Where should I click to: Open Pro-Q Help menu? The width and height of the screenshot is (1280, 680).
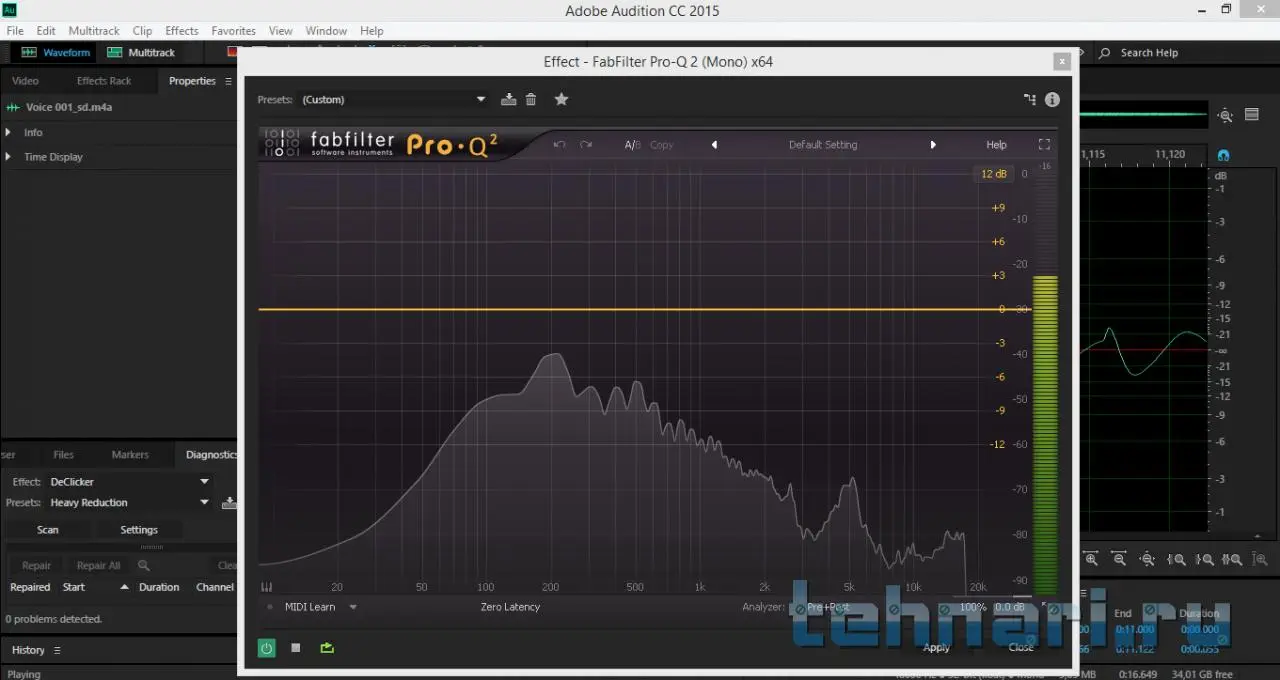[996, 145]
